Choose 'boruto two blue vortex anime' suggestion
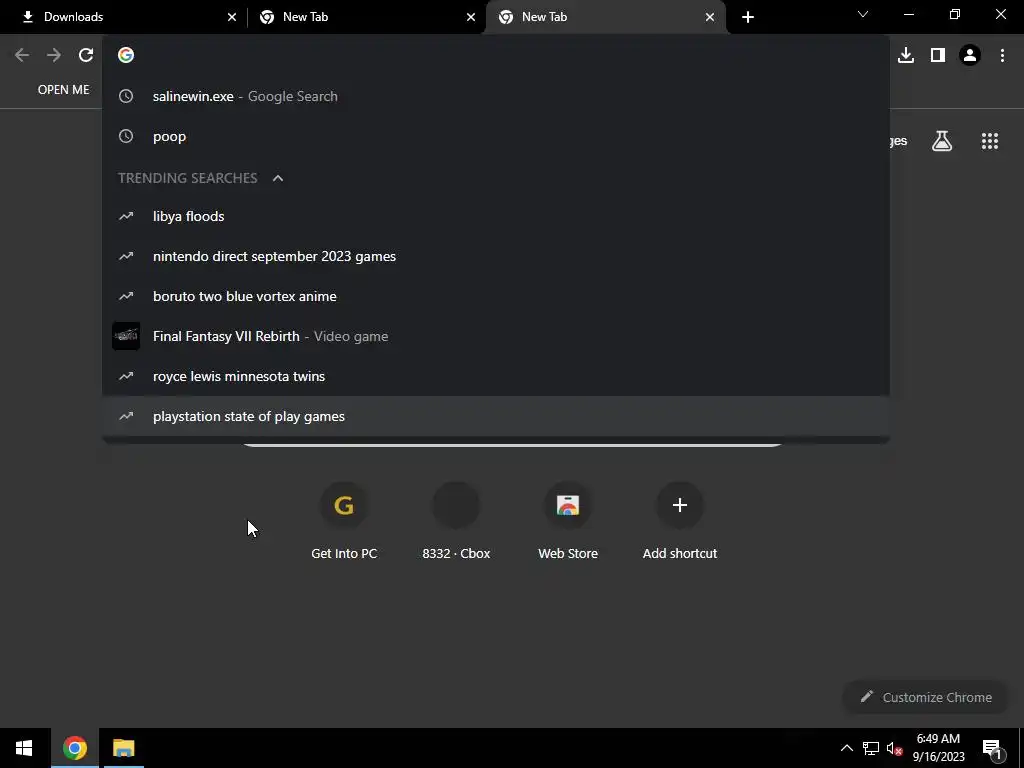This screenshot has width=1024, height=768. [496, 296]
